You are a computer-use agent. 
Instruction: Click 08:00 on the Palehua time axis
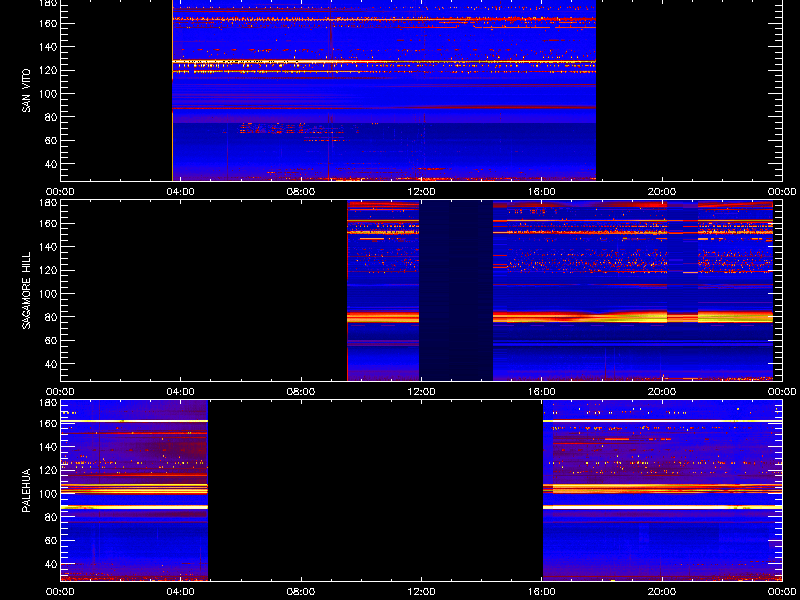pos(301,592)
